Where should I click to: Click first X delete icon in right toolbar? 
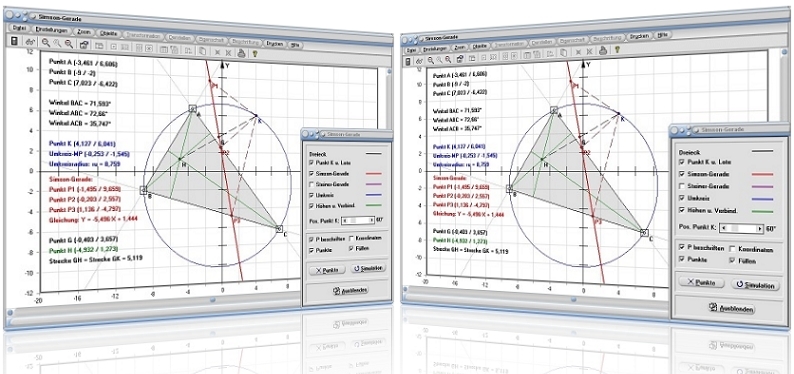[578, 52]
